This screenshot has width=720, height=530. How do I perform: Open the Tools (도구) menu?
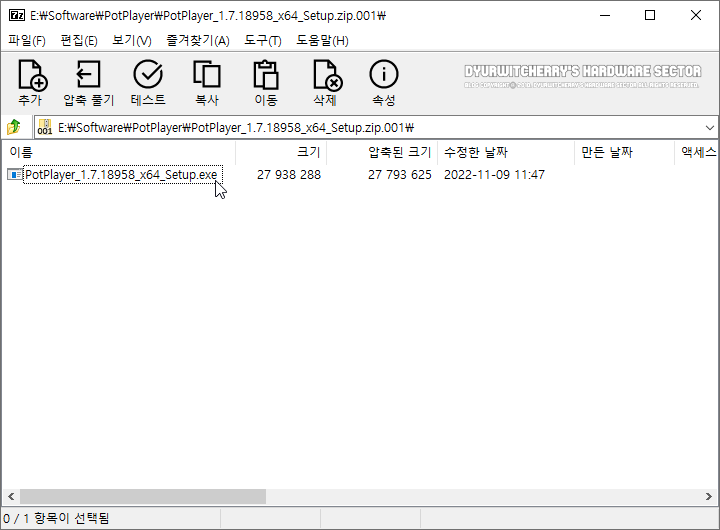[263, 40]
